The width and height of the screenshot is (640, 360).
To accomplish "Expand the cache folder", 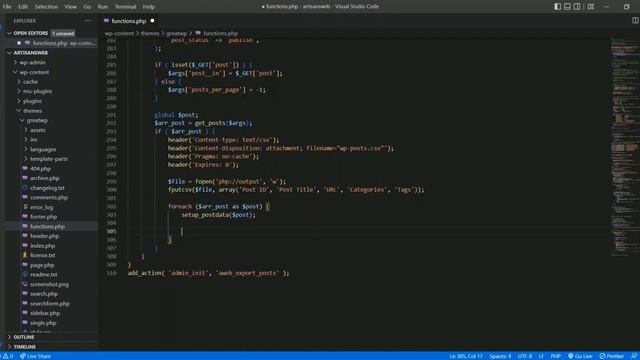I will [x=30, y=82].
